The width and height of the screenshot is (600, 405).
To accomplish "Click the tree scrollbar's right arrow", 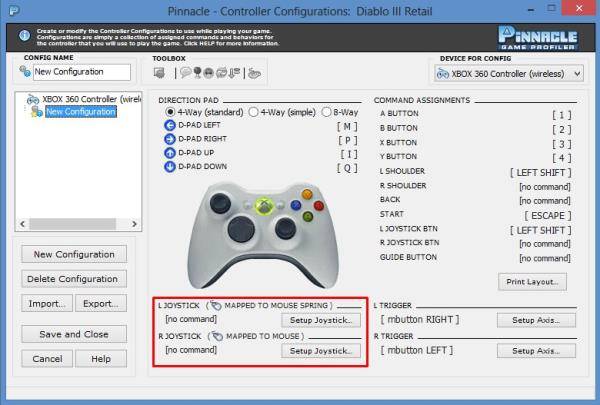I will click(134, 224).
